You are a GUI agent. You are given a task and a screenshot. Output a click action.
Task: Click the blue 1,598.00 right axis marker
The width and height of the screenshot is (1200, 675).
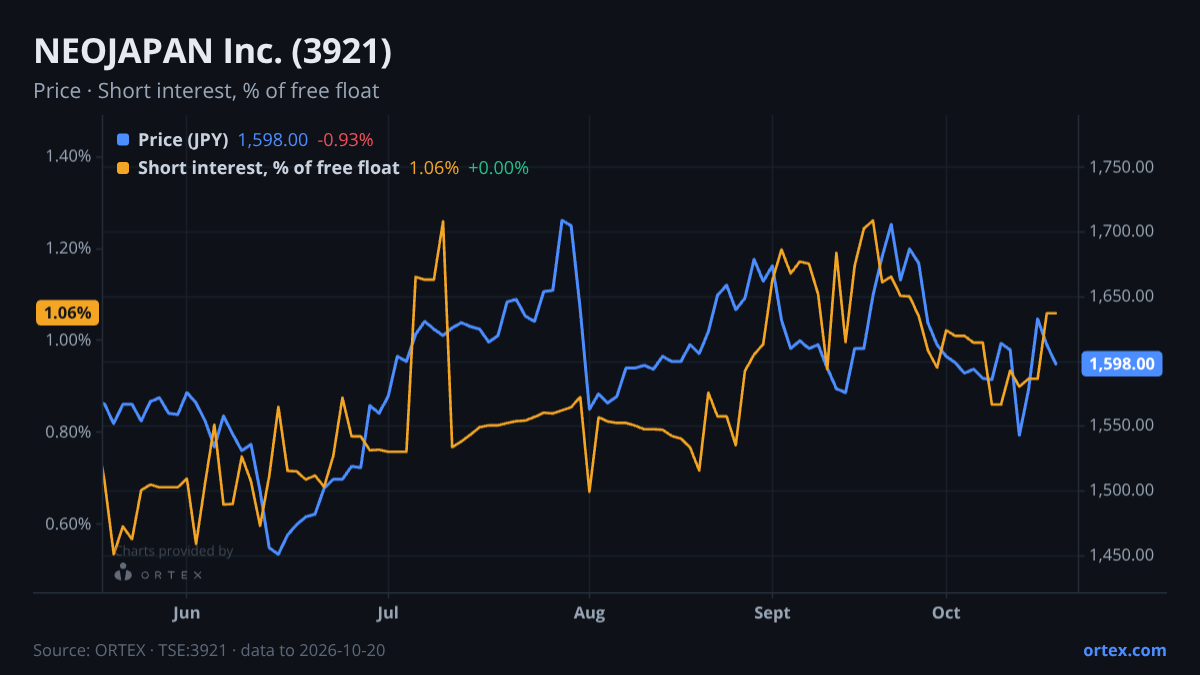pos(1122,364)
